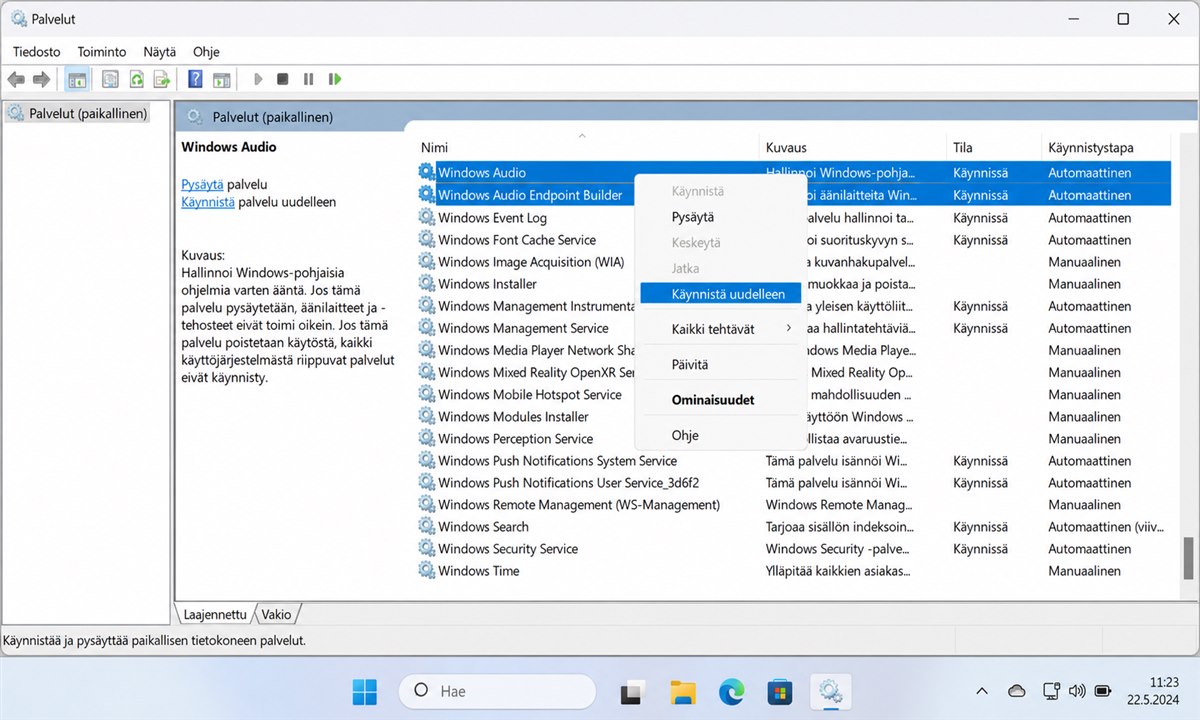Select the Windows Font Cache Service row
The width and height of the screenshot is (1200, 720).
point(794,240)
